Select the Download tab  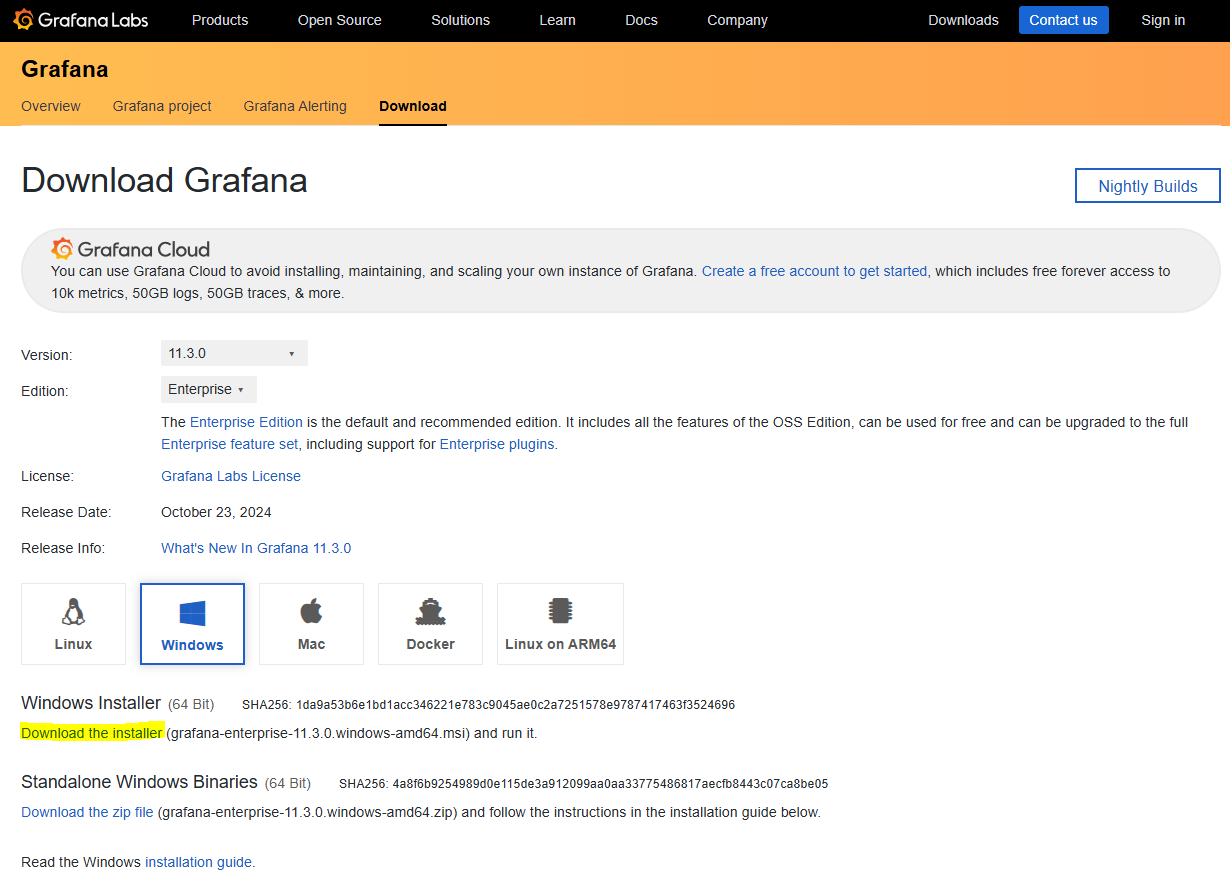(x=413, y=106)
